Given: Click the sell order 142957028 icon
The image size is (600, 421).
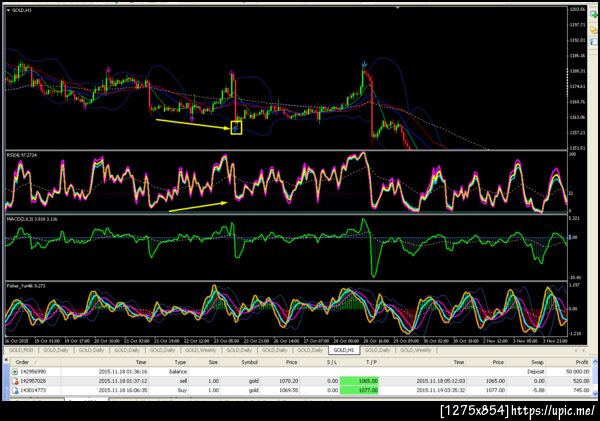Looking at the screenshot, I should pyautogui.click(x=15, y=381).
